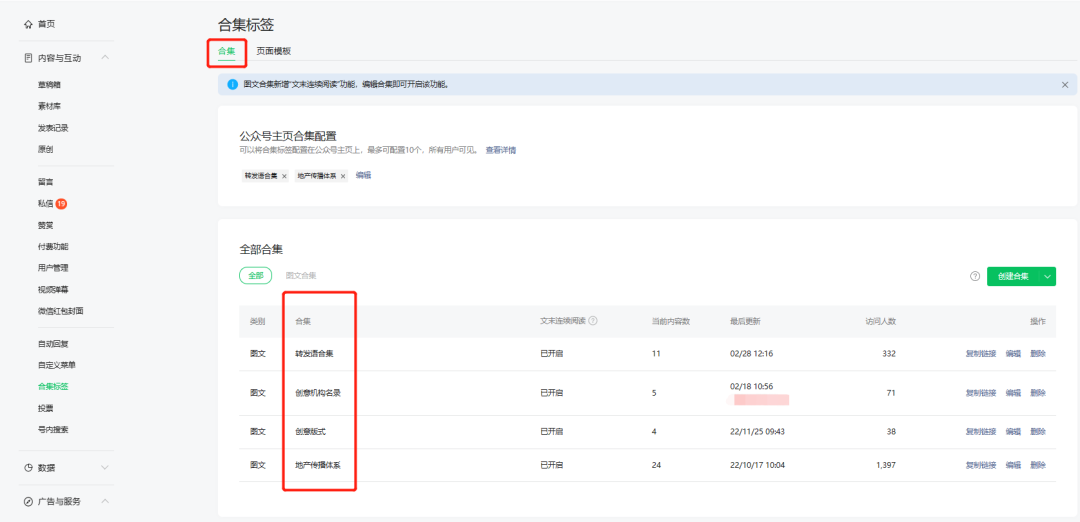The height and width of the screenshot is (522, 1080).
Task: Dismiss the blue info banner with X
Action: (x=1065, y=85)
